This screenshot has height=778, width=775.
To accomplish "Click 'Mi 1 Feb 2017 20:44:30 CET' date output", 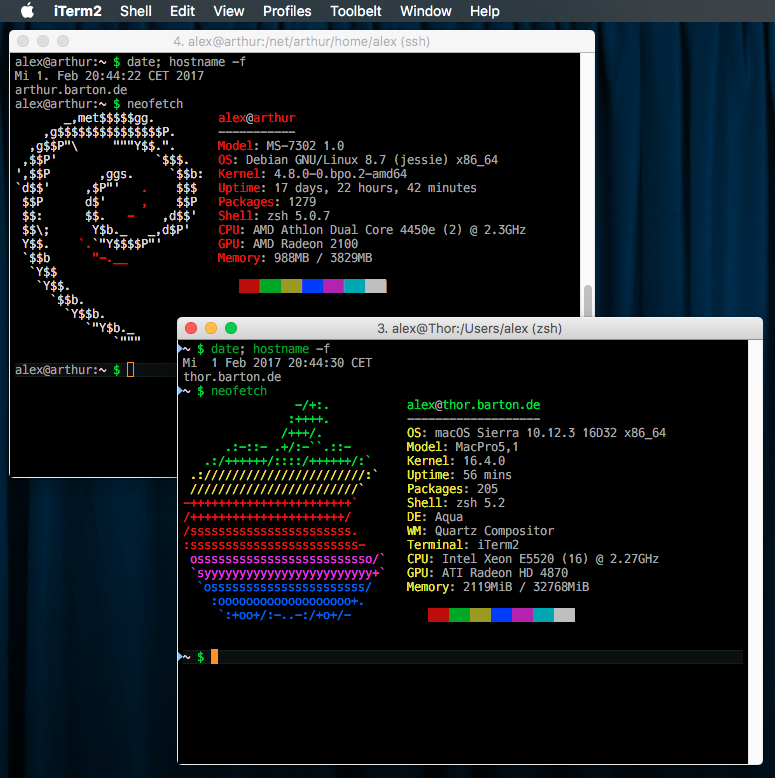I will pyautogui.click(x=277, y=363).
